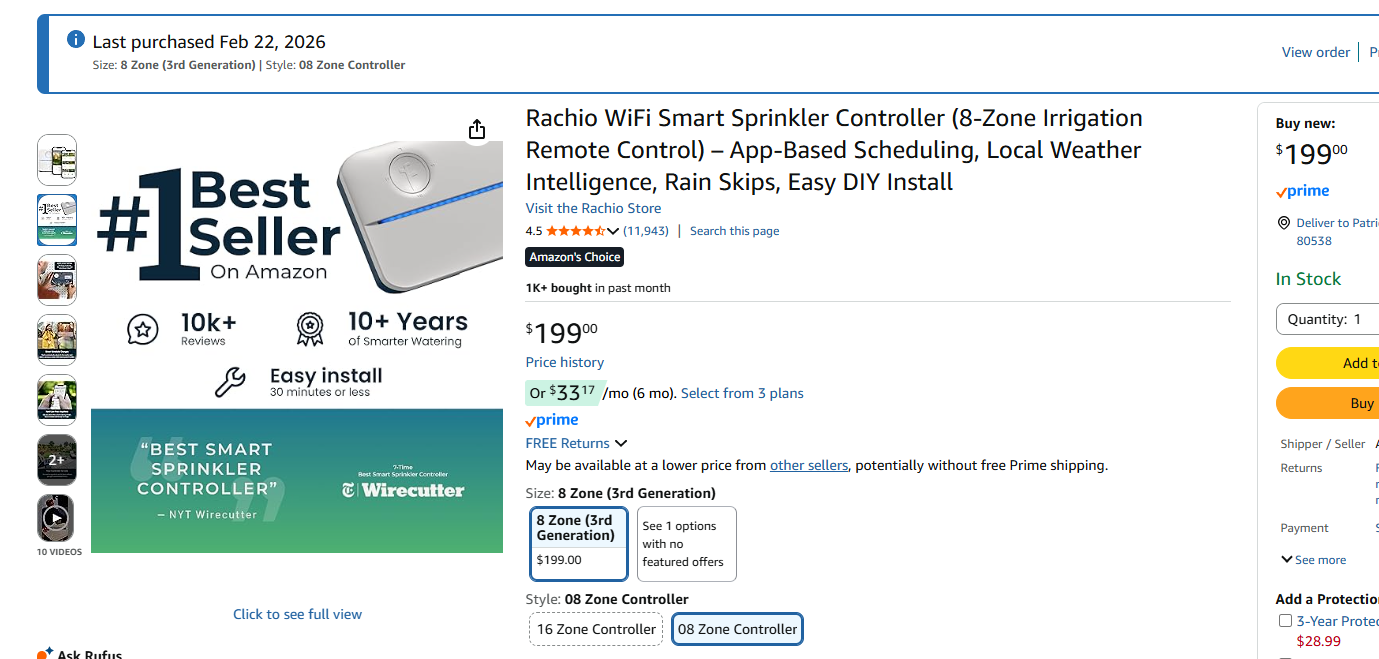The width and height of the screenshot is (1379, 659).
Task: Select the first product image thumbnail
Action: pyautogui.click(x=56, y=160)
